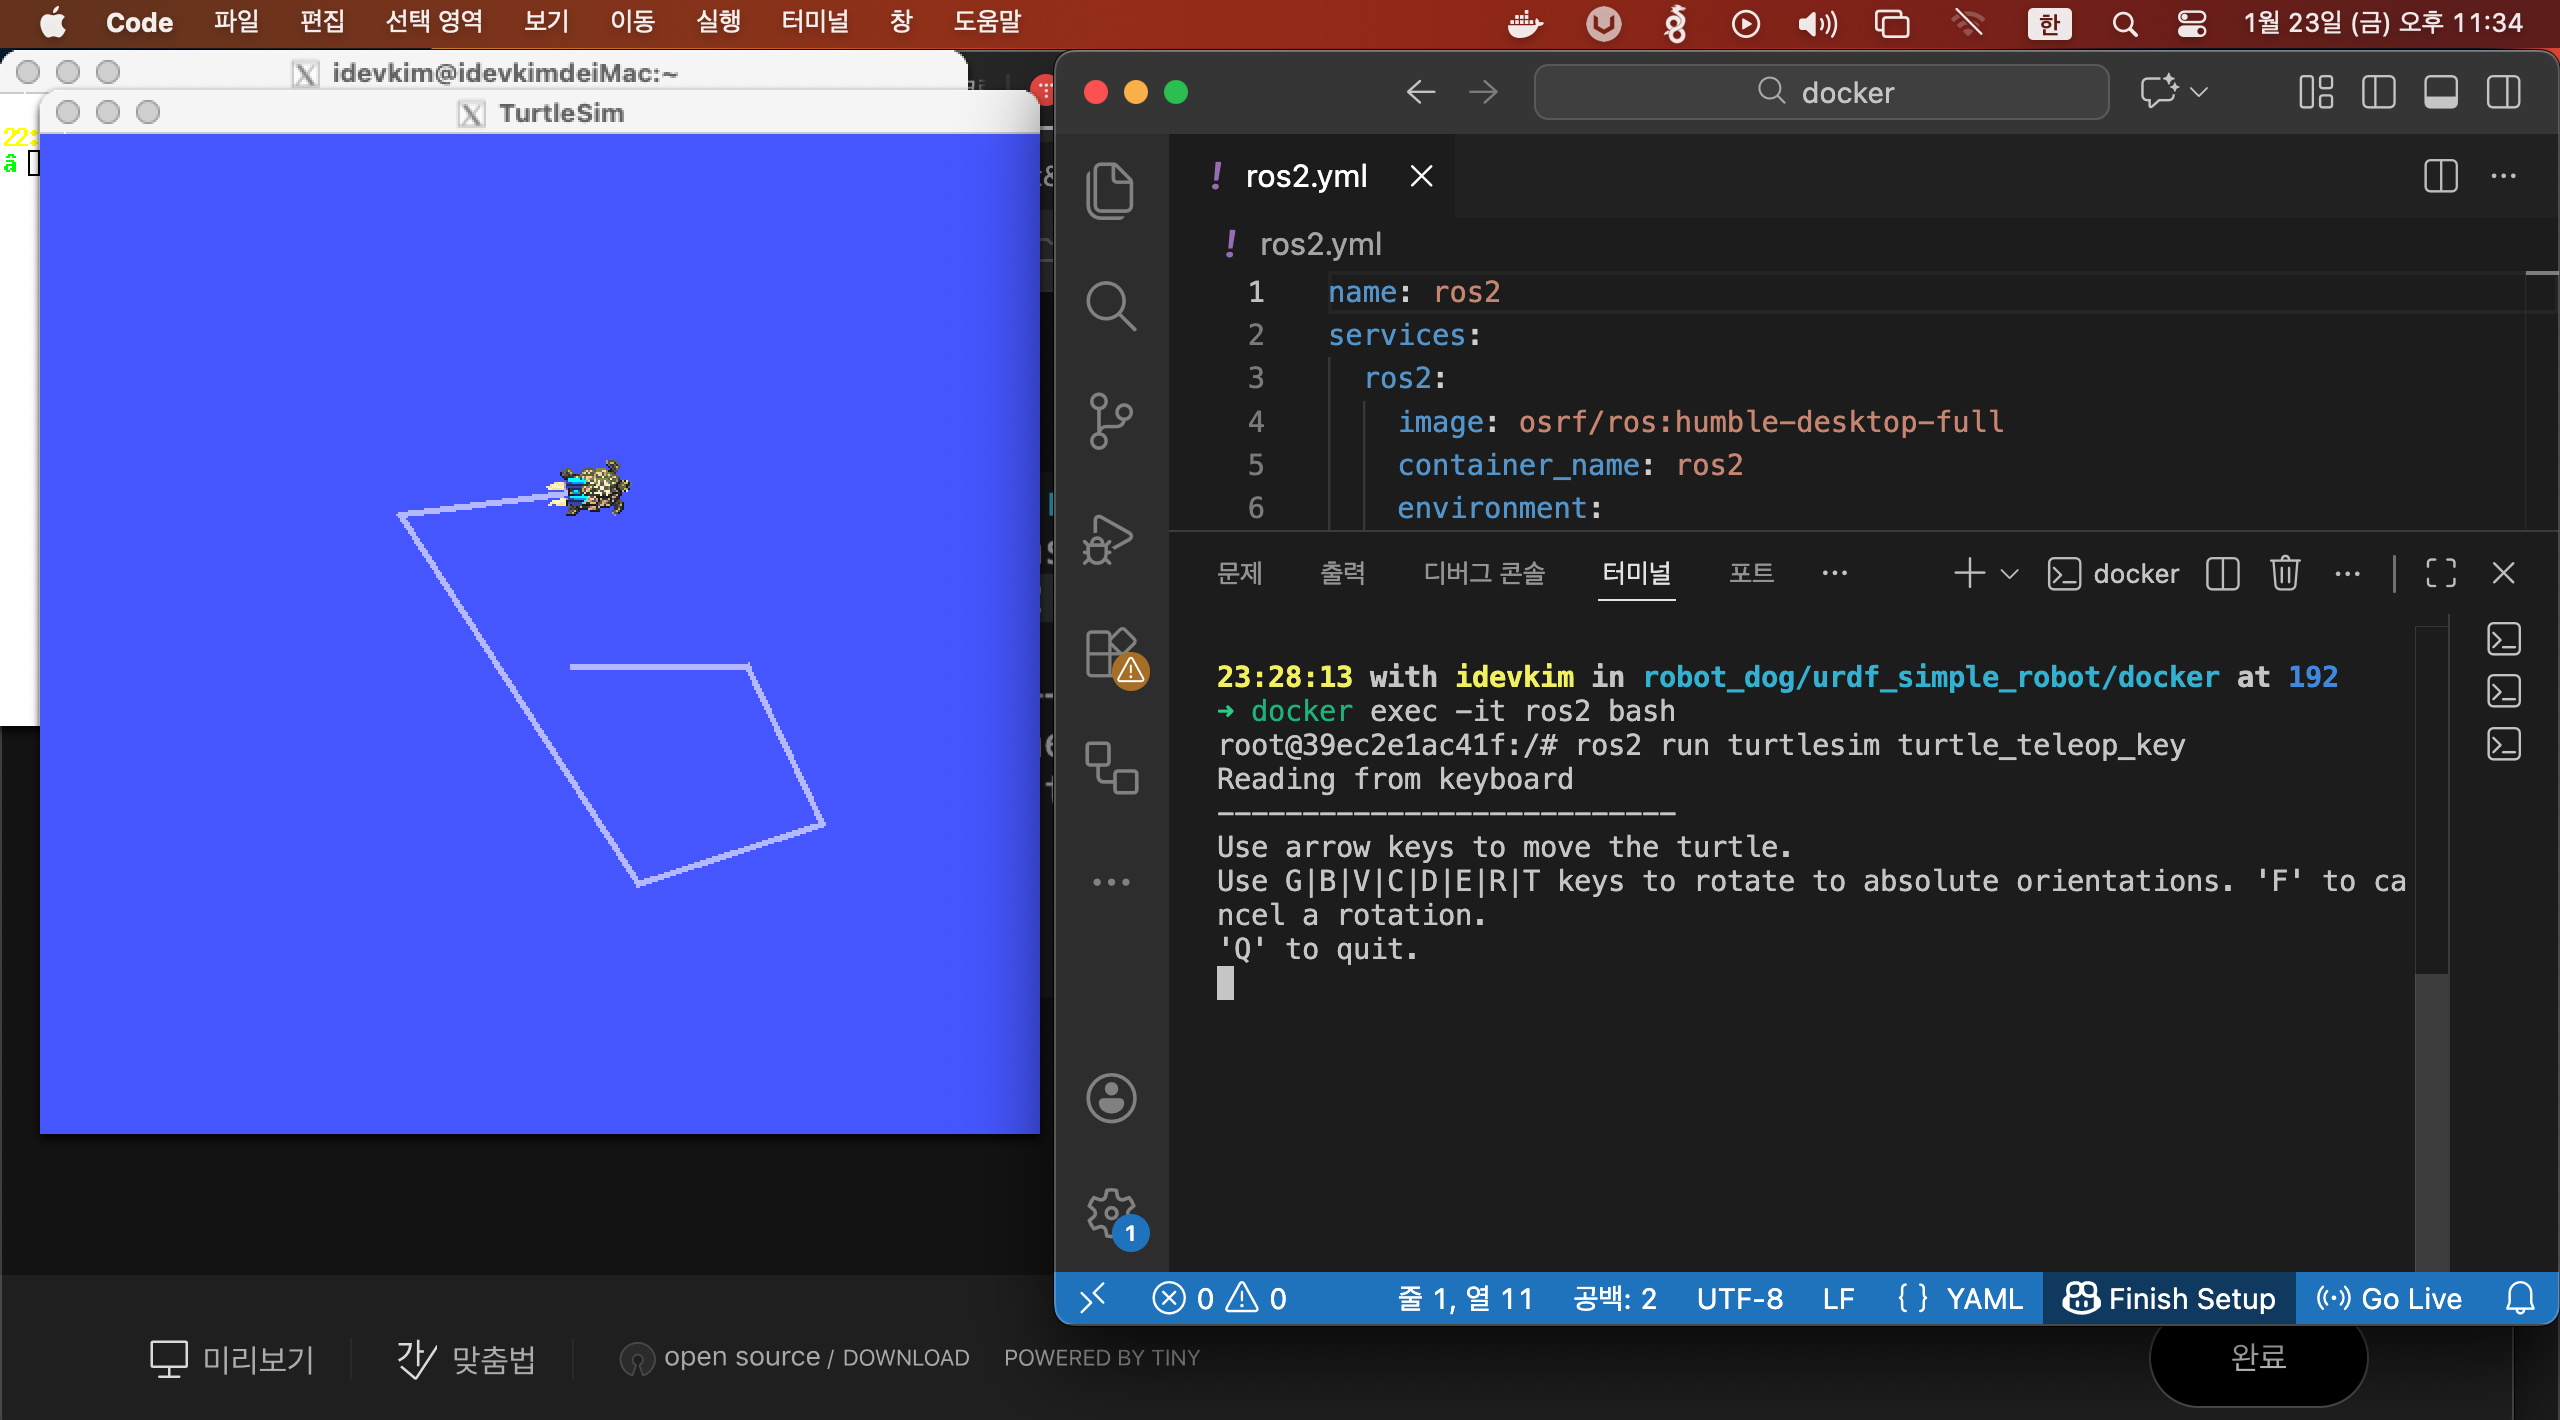Click the docker command center search field

[1822, 92]
